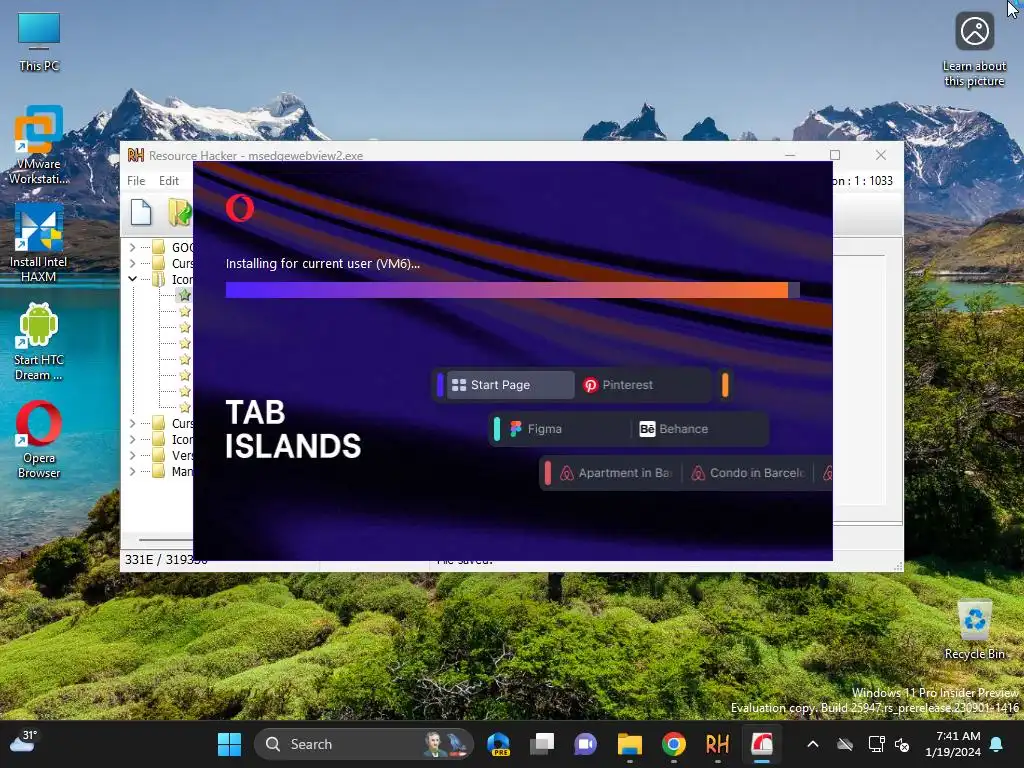Expand the Curs folder below the star items

pos(133,423)
